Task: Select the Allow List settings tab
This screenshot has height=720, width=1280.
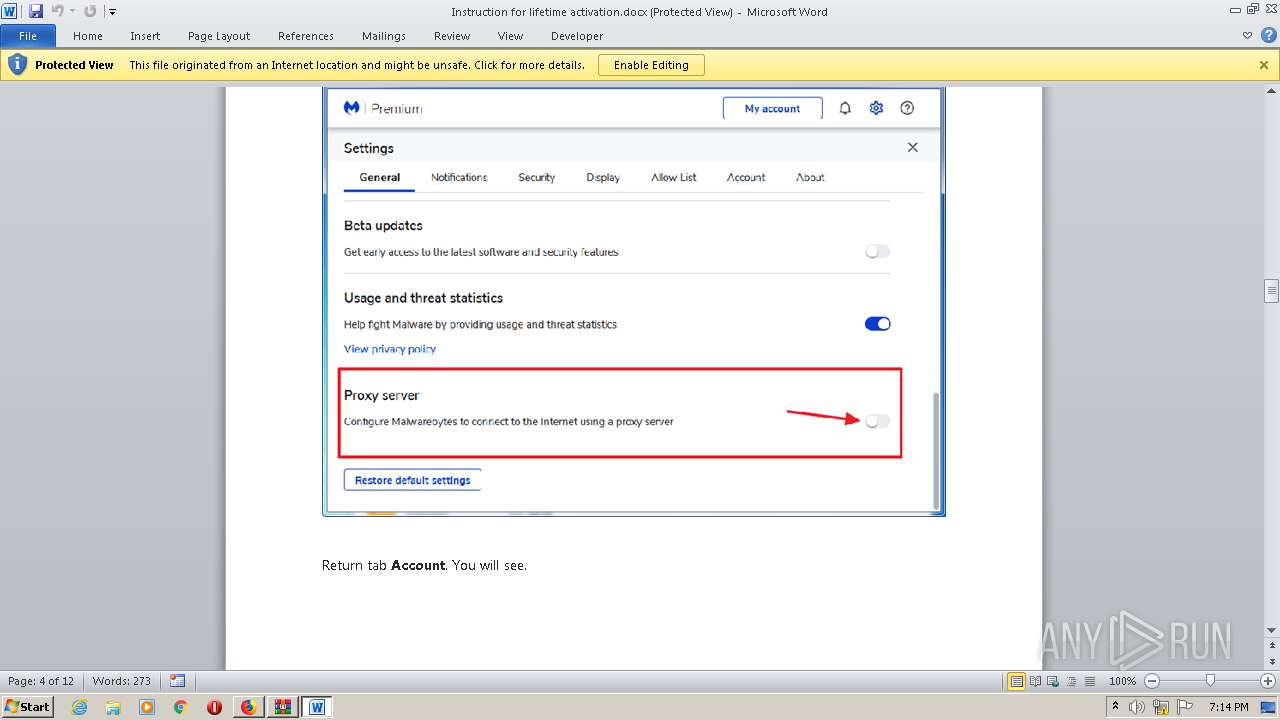Action: click(x=674, y=177)
